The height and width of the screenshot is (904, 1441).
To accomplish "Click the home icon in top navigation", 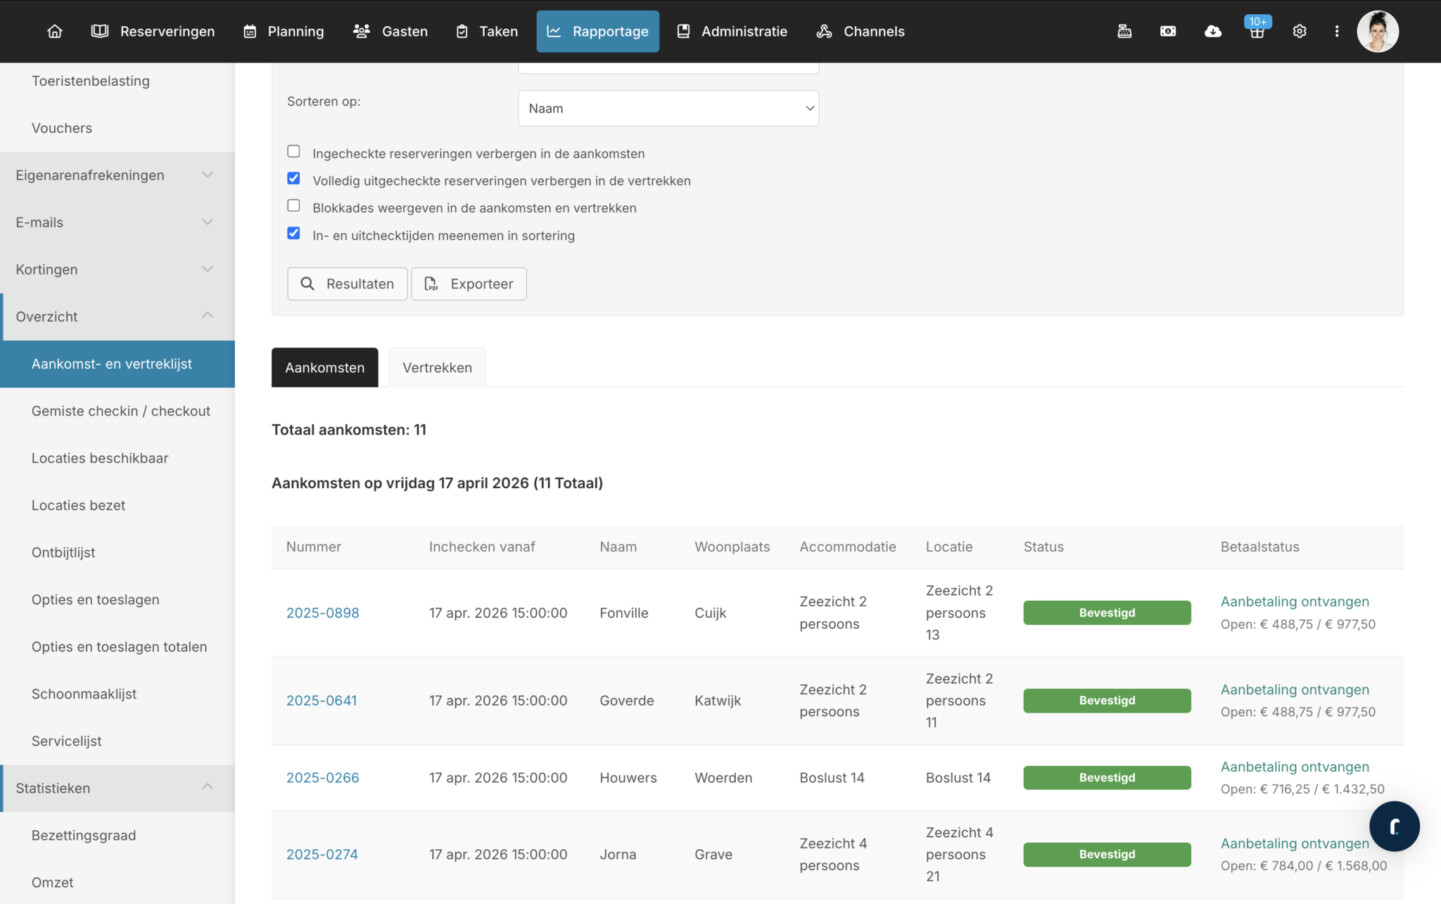I will coord(55,31).
